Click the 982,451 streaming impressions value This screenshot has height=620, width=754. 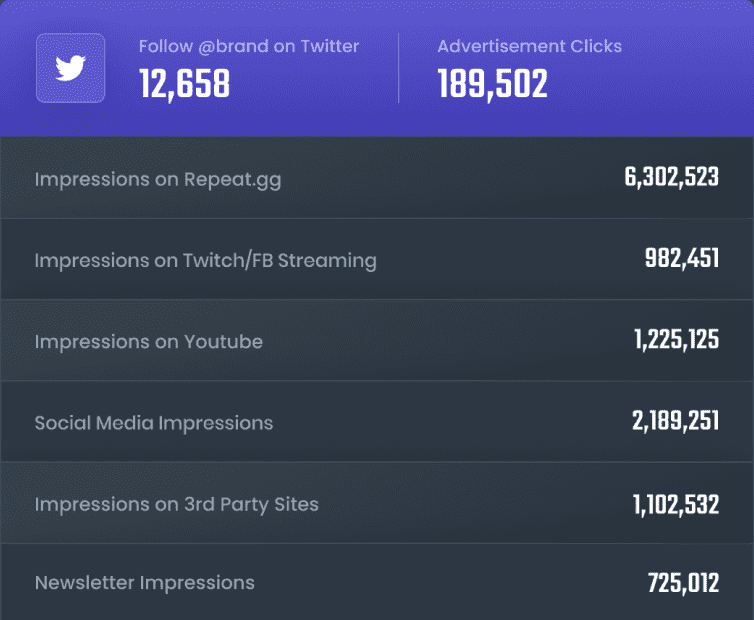tap(682, 260)
